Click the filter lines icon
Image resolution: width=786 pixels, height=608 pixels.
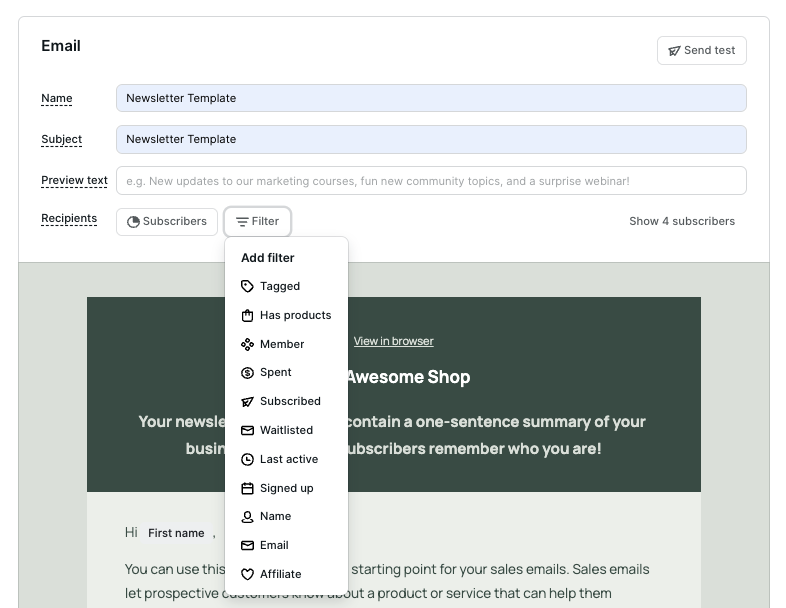tap(242, 222)
